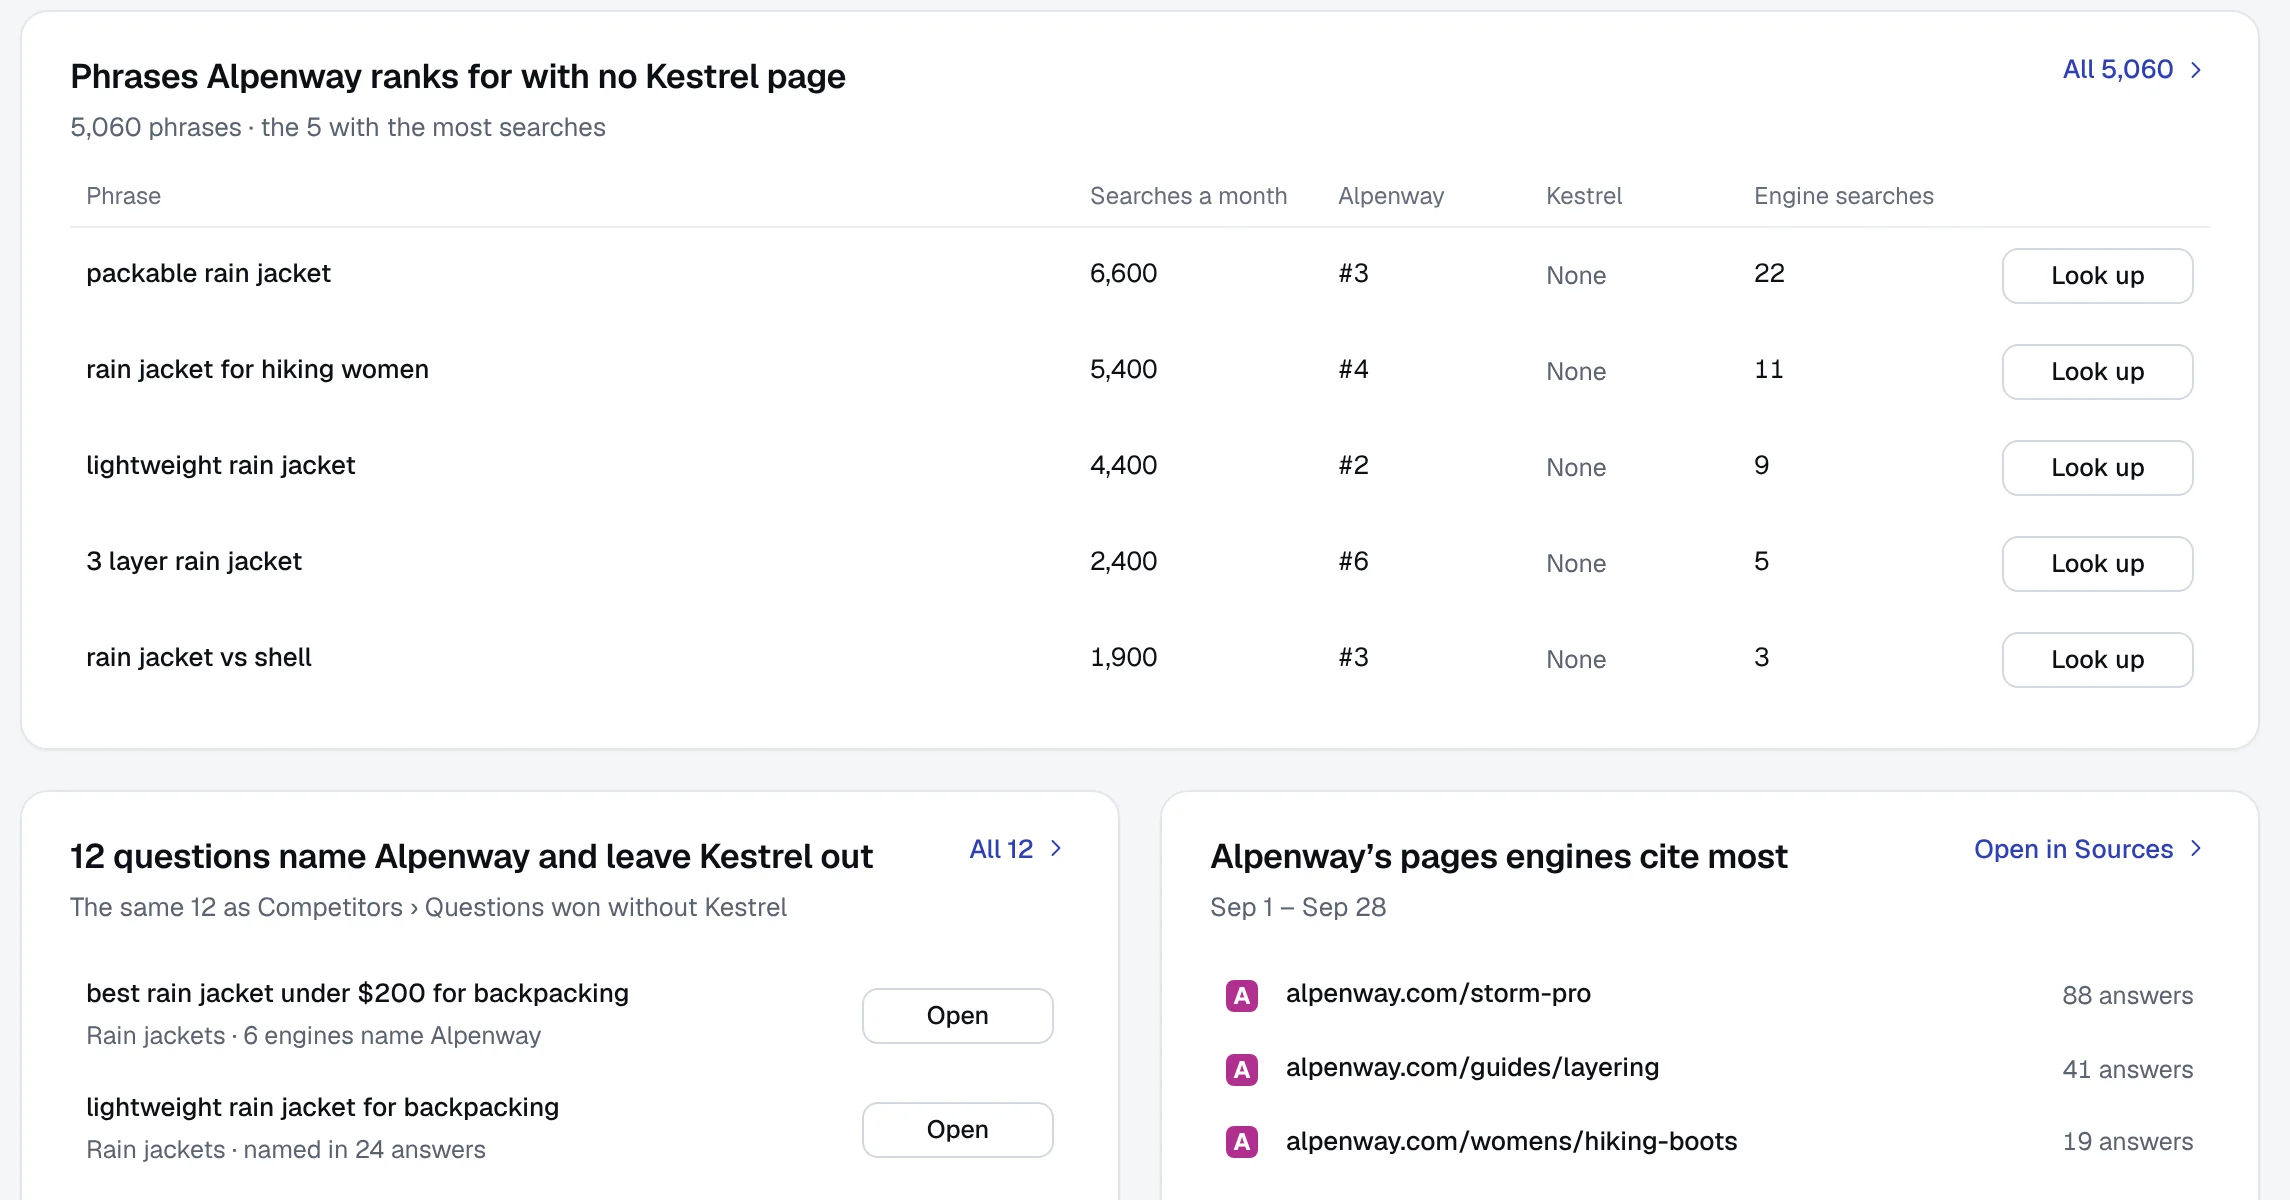Click the 41 answers count
Viewport: 2290px width, 1200px height.
click(2127, 1070)
